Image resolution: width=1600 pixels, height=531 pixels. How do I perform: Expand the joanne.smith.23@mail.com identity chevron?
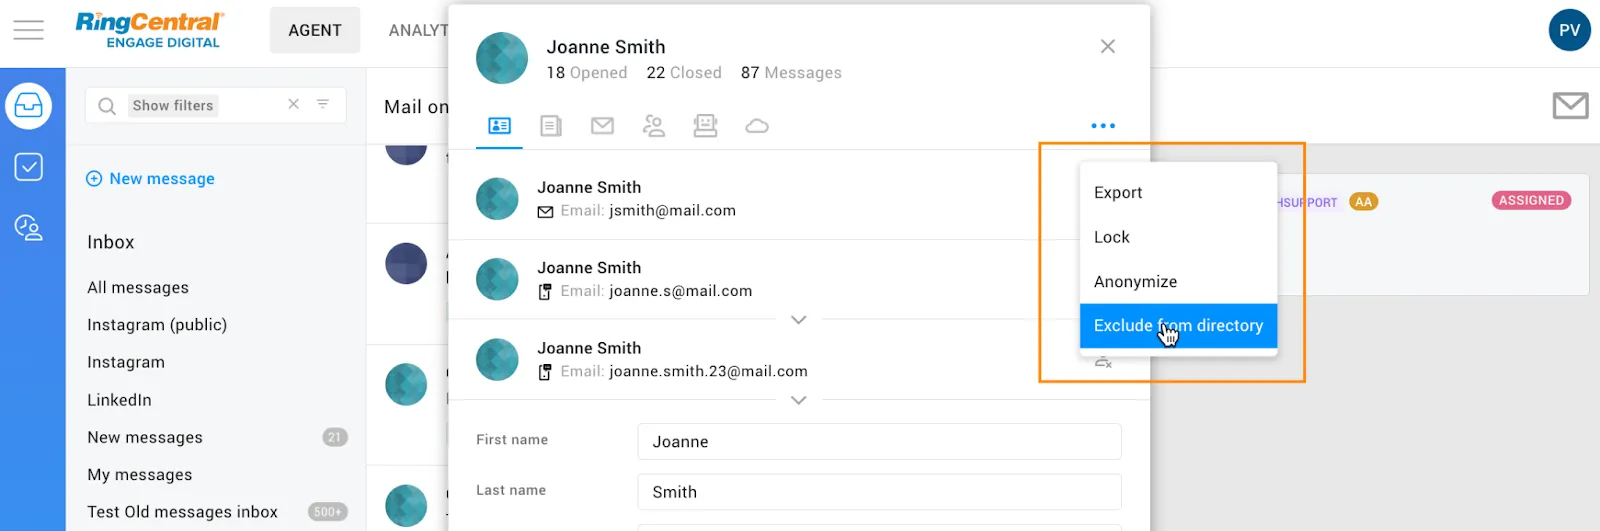798,400
